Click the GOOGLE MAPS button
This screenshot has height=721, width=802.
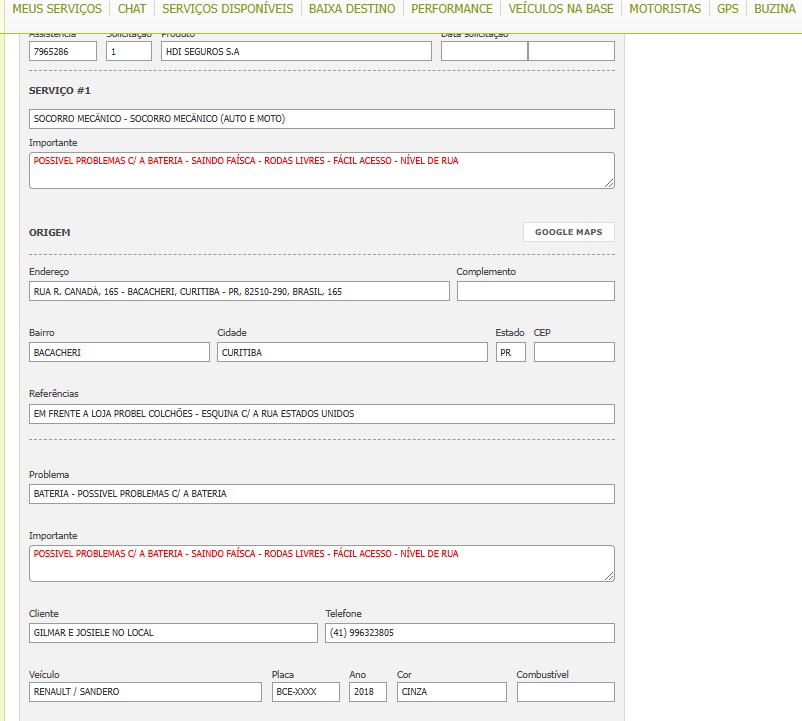(x=568, y=232)
